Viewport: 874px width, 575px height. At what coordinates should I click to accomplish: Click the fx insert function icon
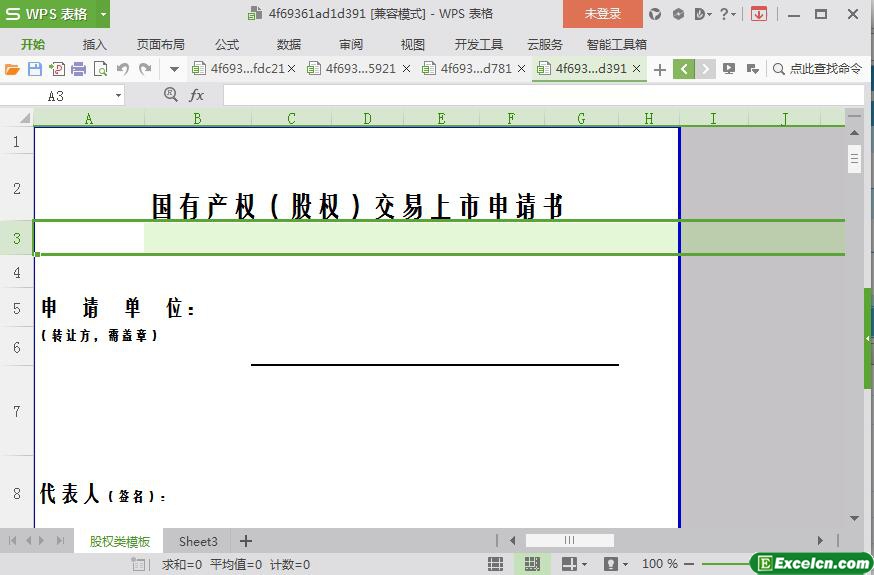197,95
